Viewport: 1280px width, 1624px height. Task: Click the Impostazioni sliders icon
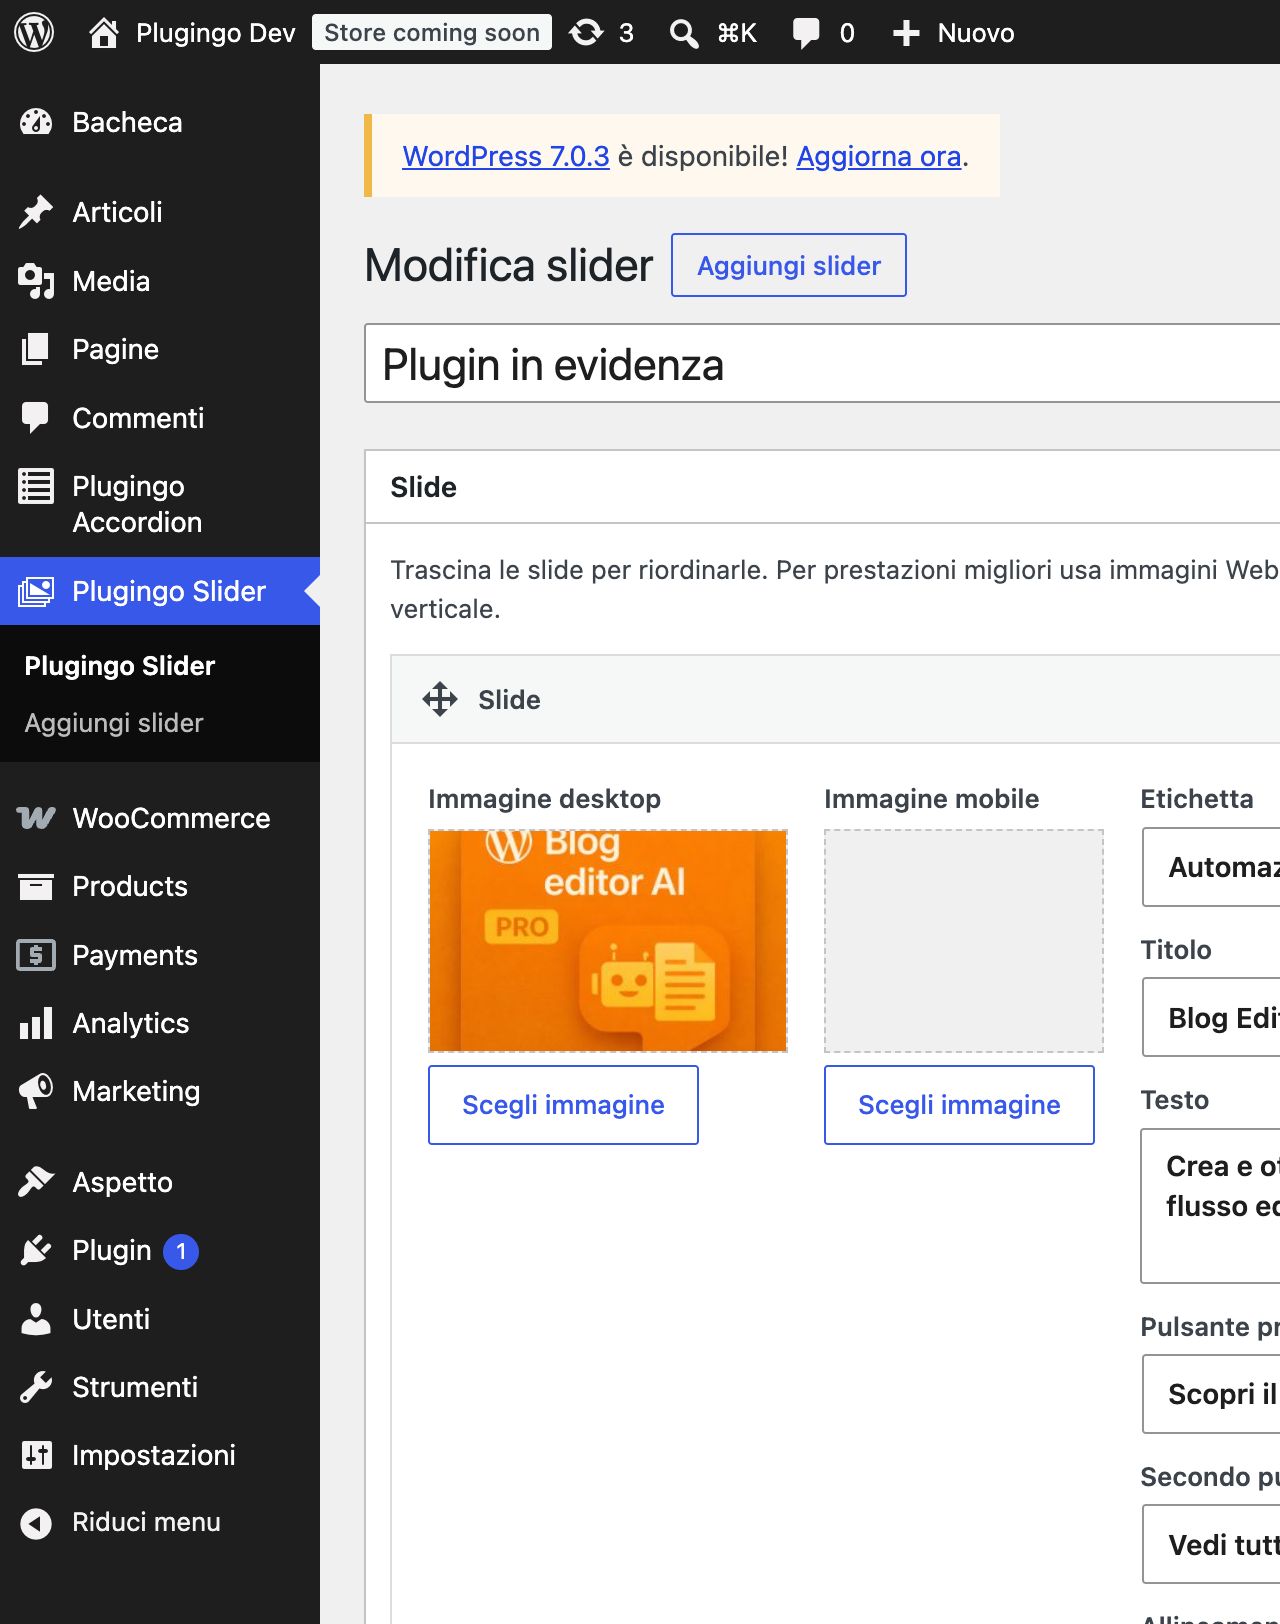36,1455
